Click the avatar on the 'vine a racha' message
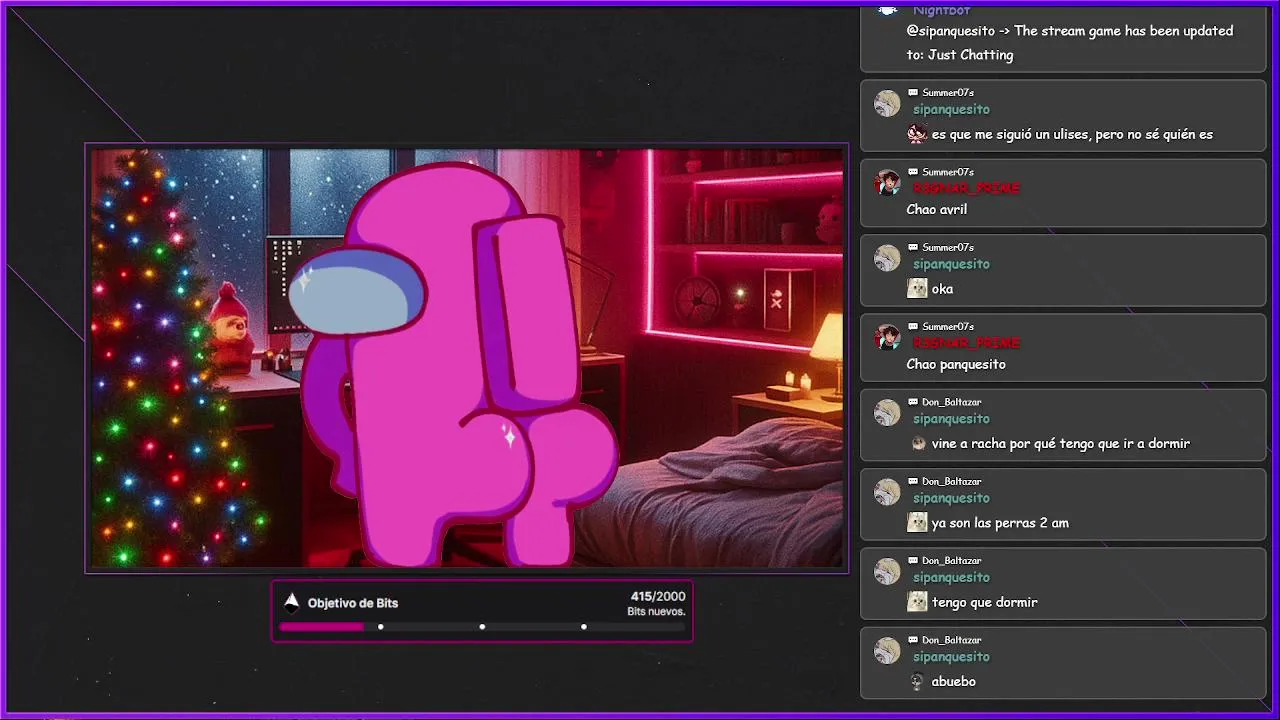 [887, 413]
